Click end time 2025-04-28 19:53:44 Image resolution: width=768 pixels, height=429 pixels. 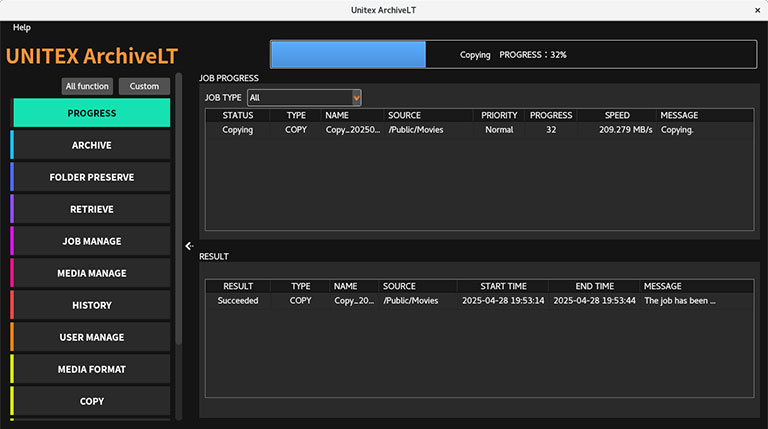pyautogui.click(x=595, y=301)
